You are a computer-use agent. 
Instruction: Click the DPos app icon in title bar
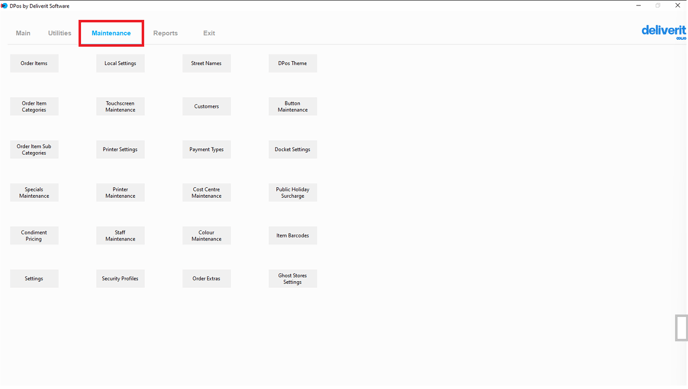click(4, 6)
